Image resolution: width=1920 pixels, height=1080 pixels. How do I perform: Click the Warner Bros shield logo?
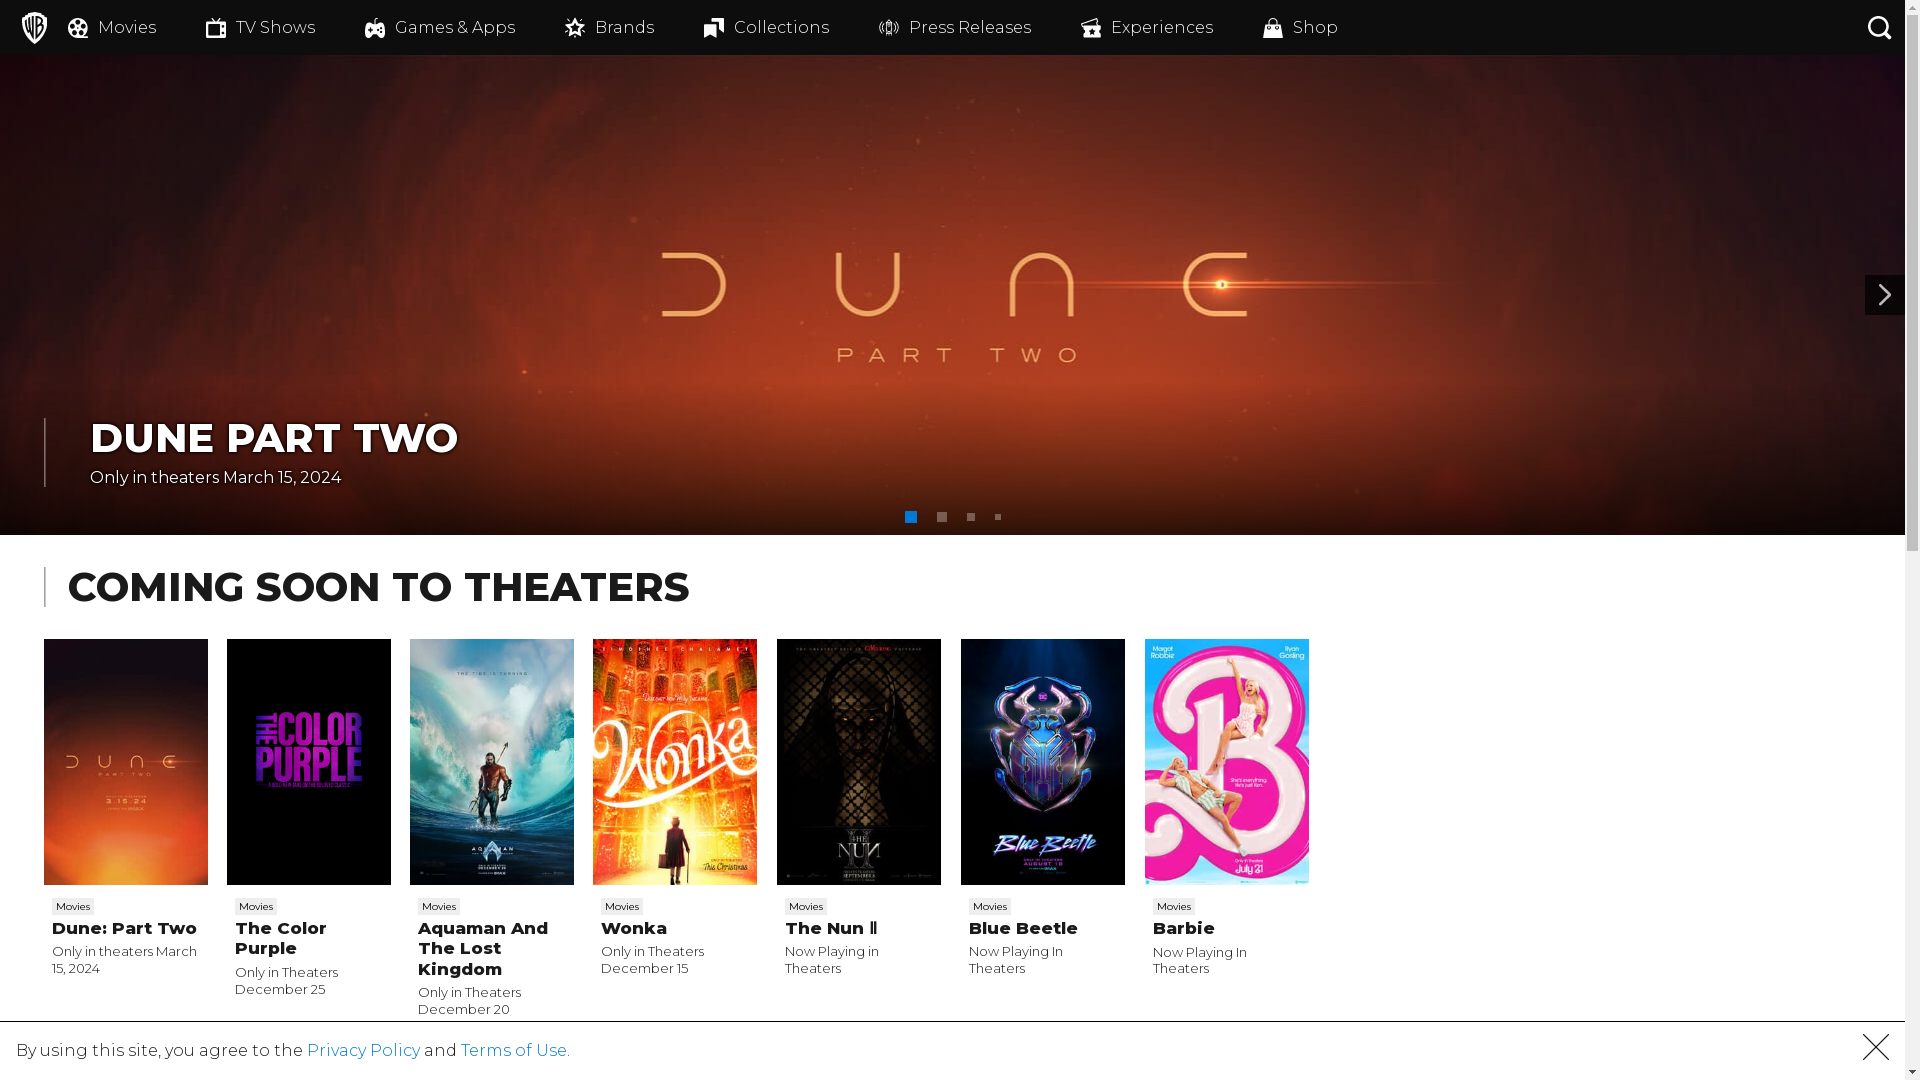(x=34, y=27)
